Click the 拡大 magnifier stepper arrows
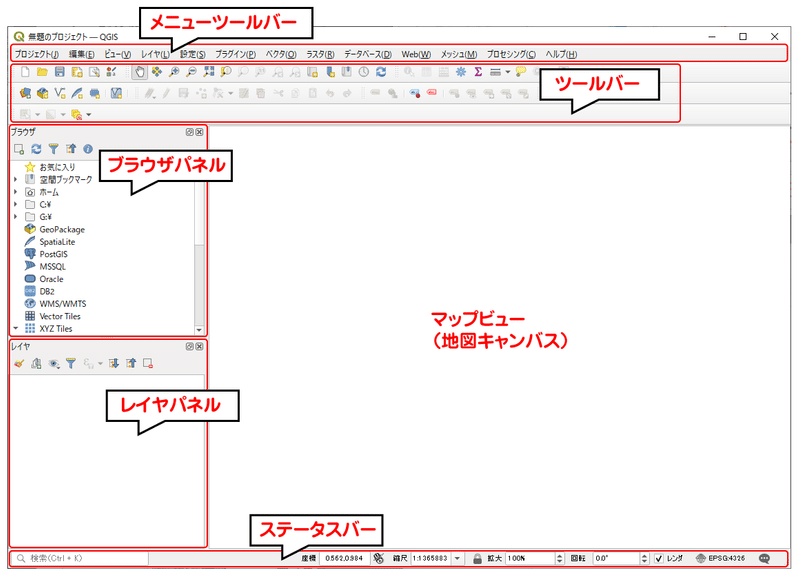800x575 pixels. click(560, 558)
